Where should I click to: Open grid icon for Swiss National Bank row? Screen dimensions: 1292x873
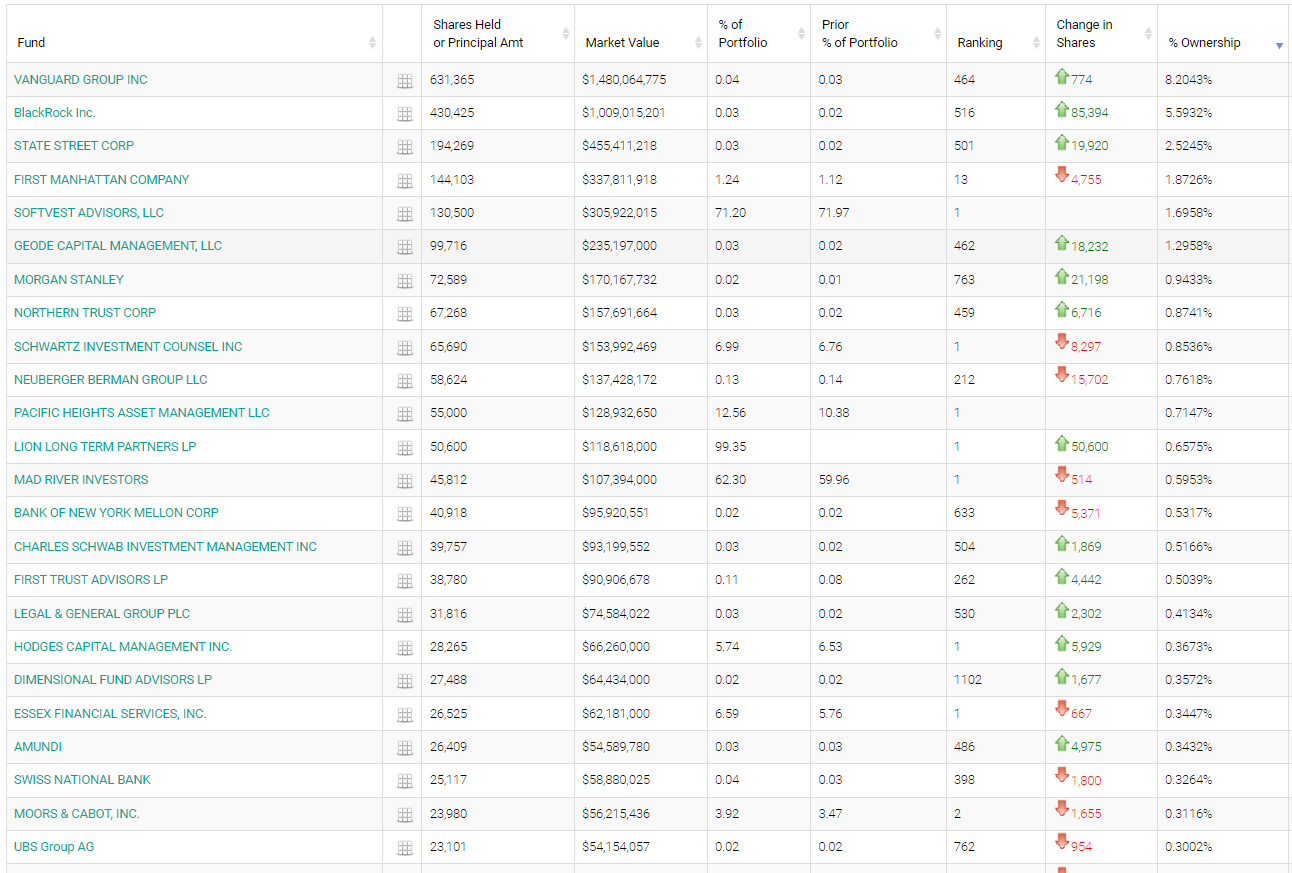[405, 781]
